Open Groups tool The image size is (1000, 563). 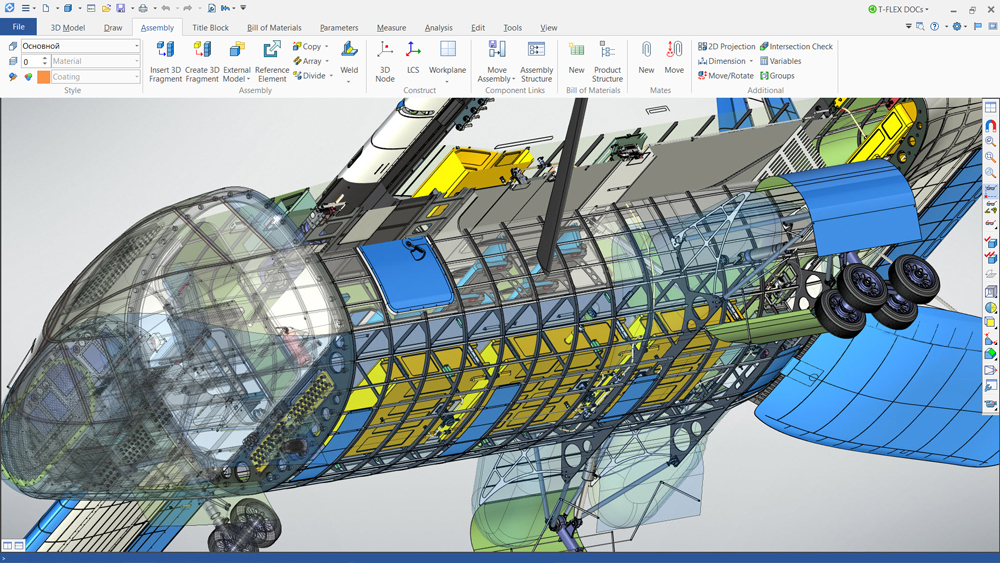[x=777, y=76]
